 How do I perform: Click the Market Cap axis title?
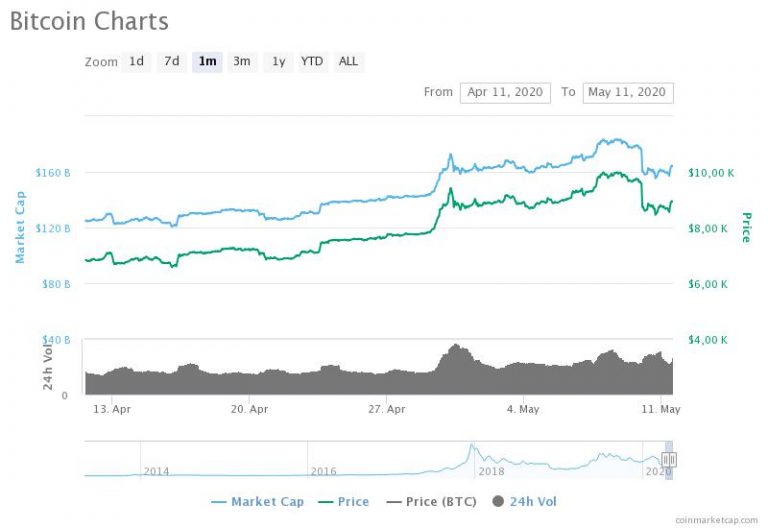pyautogui.click(x=20, y=227)
